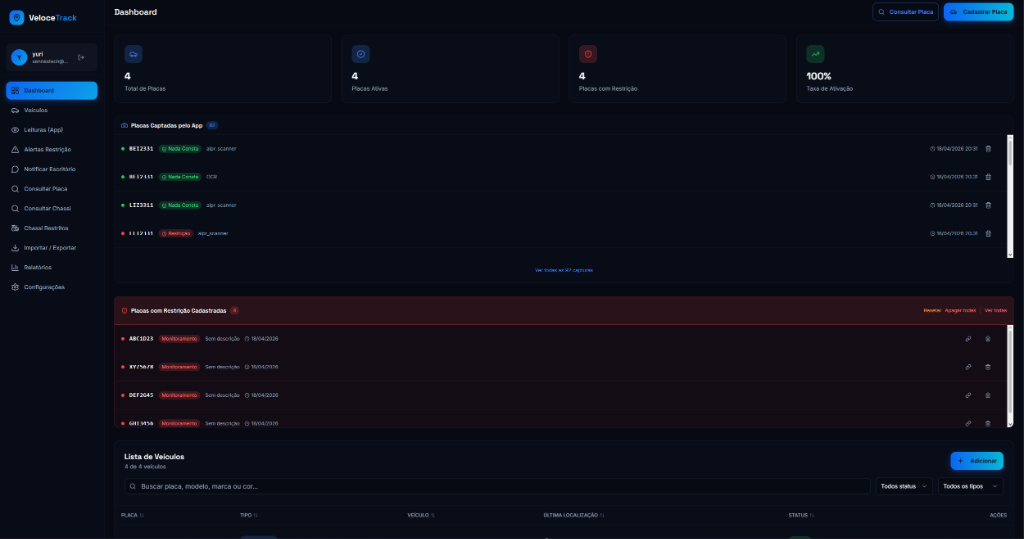1024x539 pixels.
Task: Sort by ÚLTIMA LOCALIZAÇÃO column
Action: (x=573, y=515)
